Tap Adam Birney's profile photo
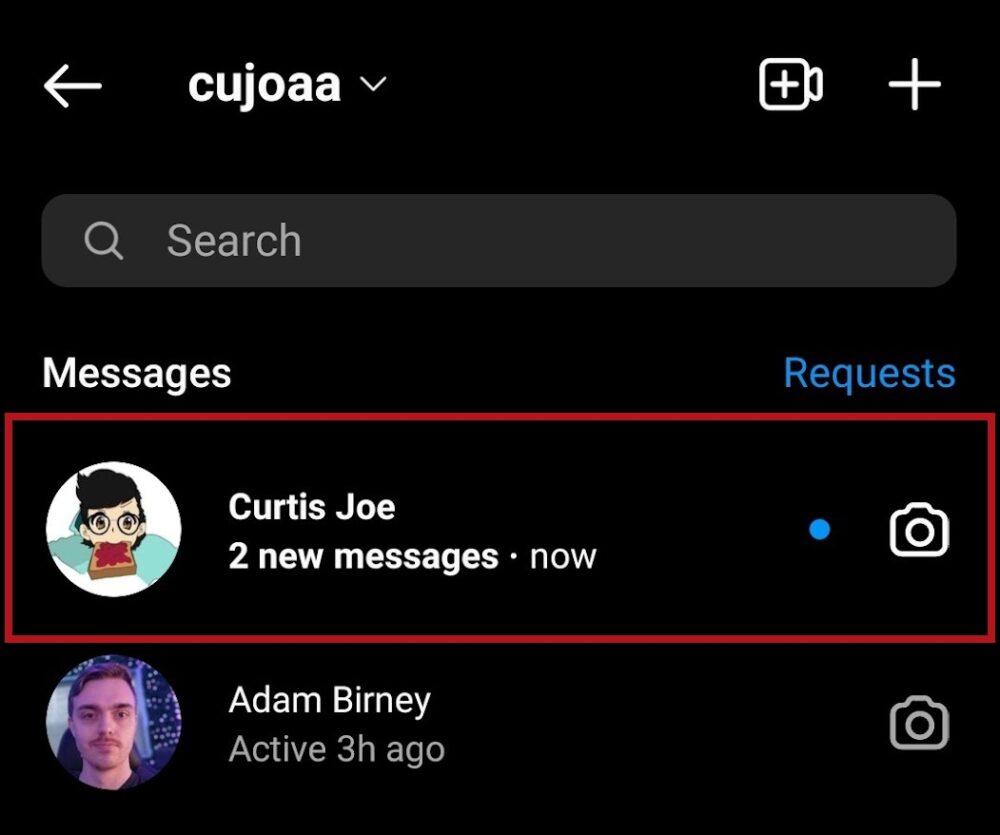 (x=114, y=722)
